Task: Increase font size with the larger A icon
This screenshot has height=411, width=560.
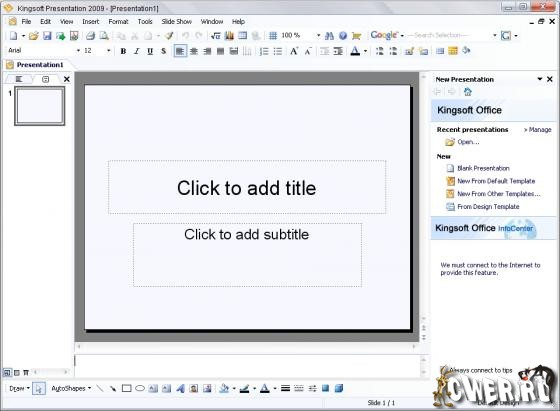Action: 294,51
